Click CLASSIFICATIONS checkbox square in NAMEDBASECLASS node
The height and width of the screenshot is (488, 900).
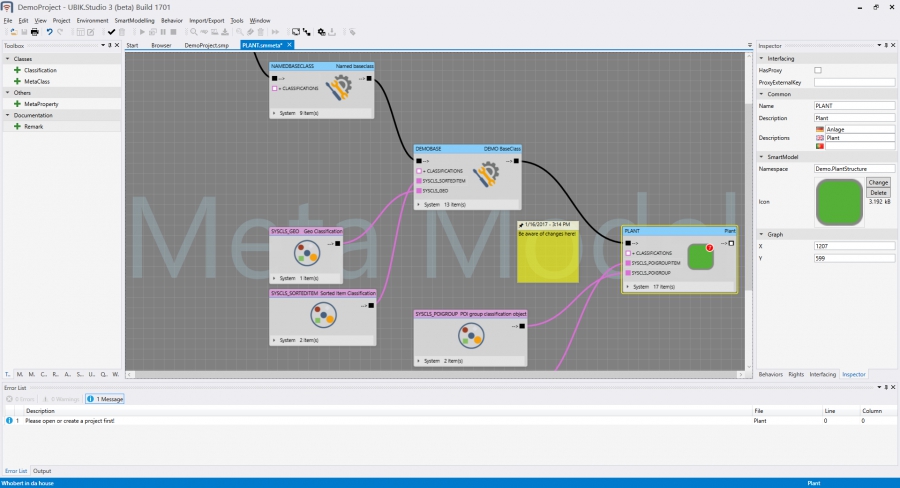tap(274, 88)
